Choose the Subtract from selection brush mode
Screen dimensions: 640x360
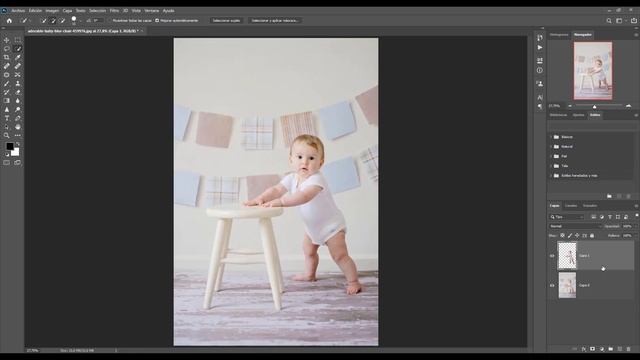[62, 20]
